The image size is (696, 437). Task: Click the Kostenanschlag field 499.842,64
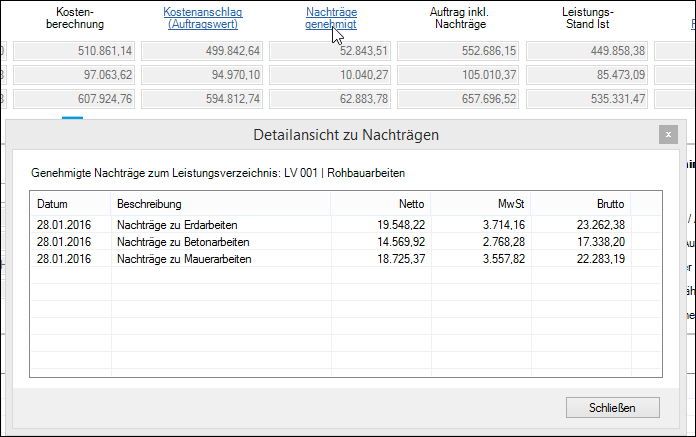[x=202, y=51]
